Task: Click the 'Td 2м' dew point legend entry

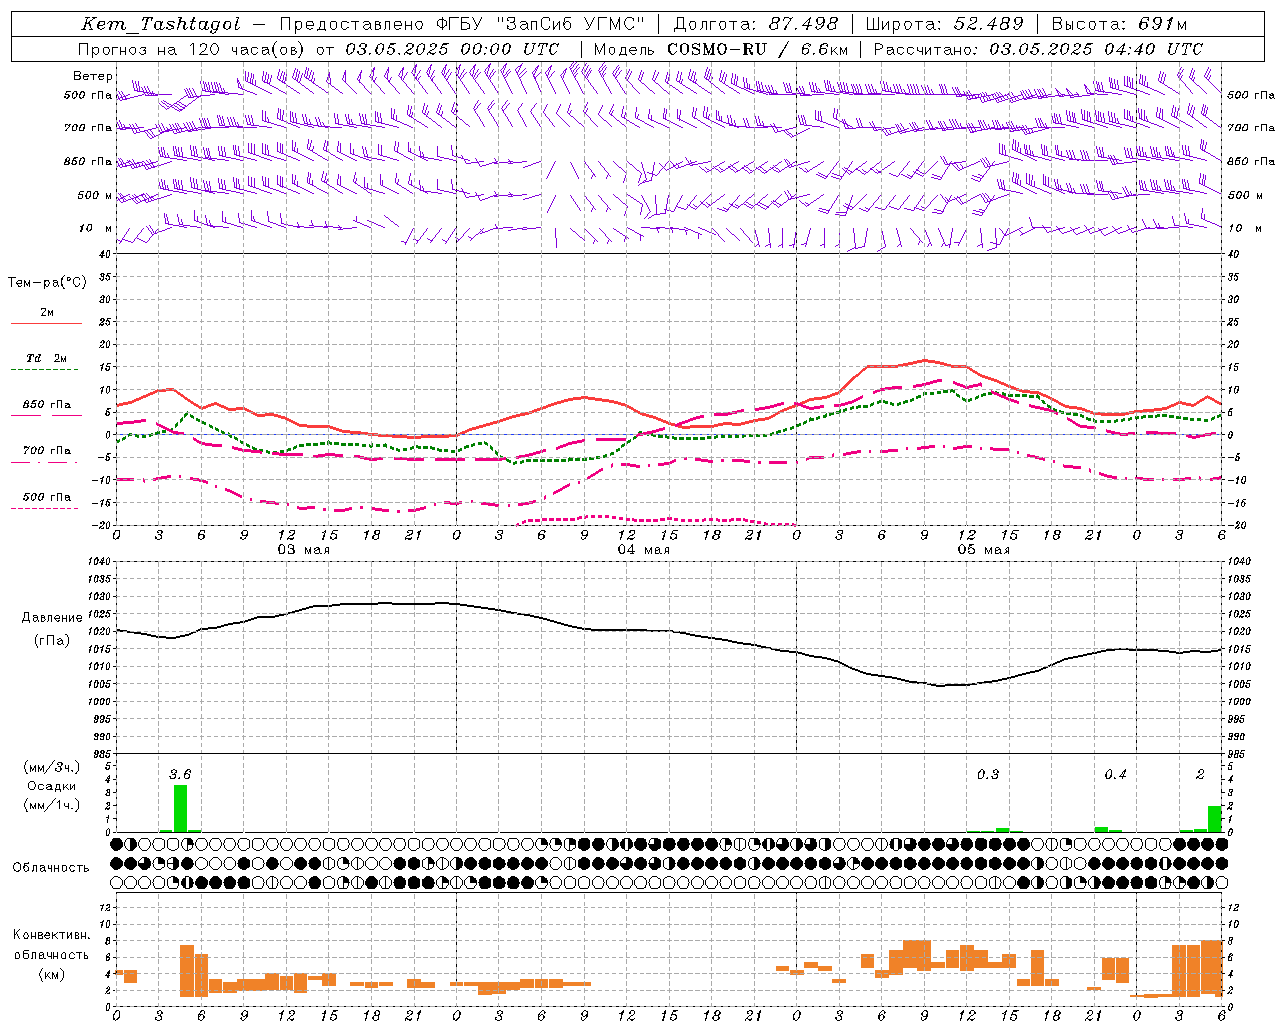Action: [47, 358]
